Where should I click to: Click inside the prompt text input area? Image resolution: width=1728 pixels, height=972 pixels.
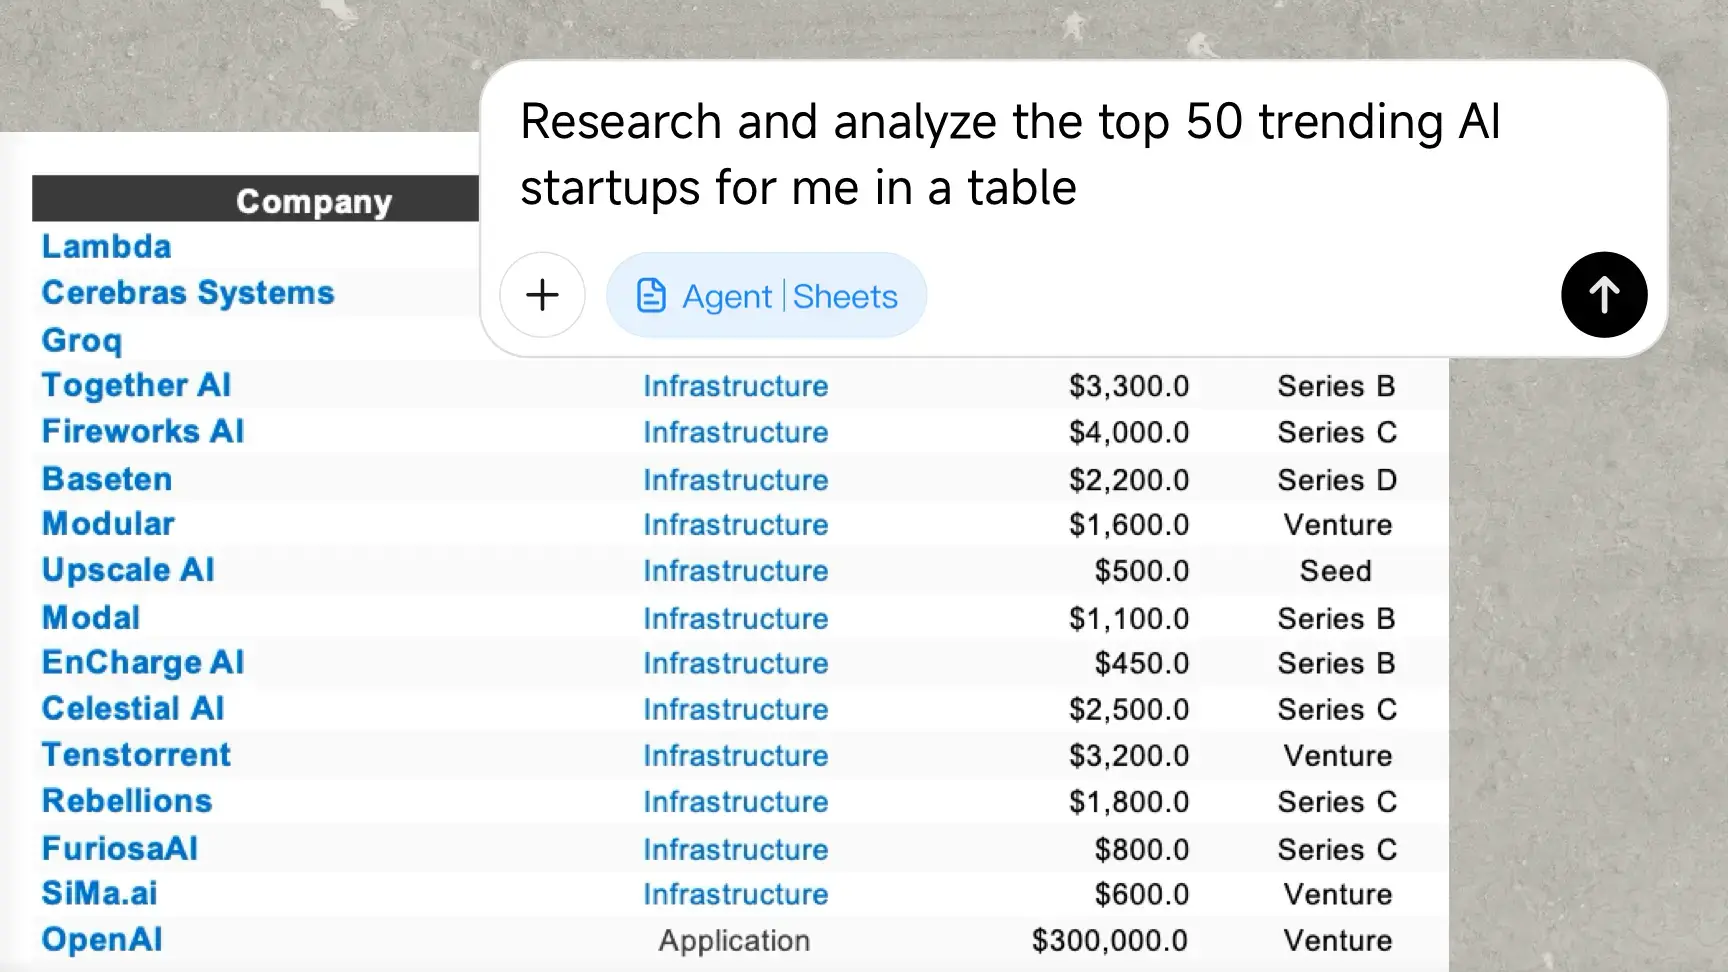click(1000, 155)
